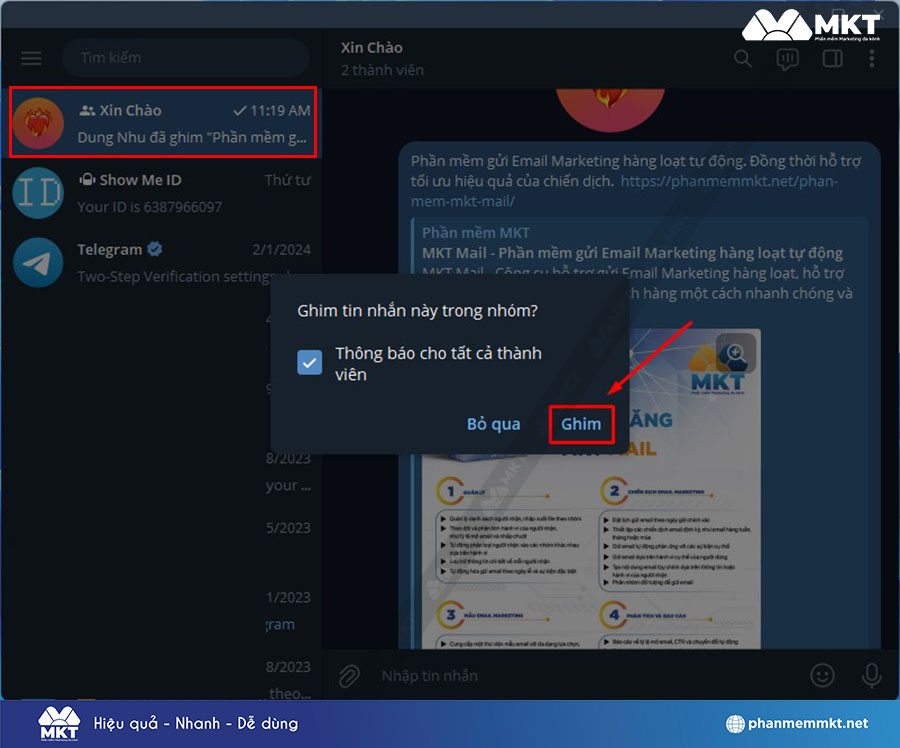The image size is (900, 748).
Task: Open the three-dot chat options menu
Action: click(x=871, y=58)
